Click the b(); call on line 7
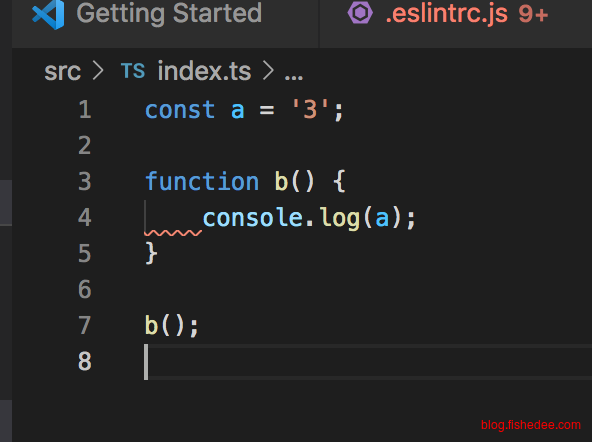This screenshot has height=442, width=592. click(x=172, y=325)
